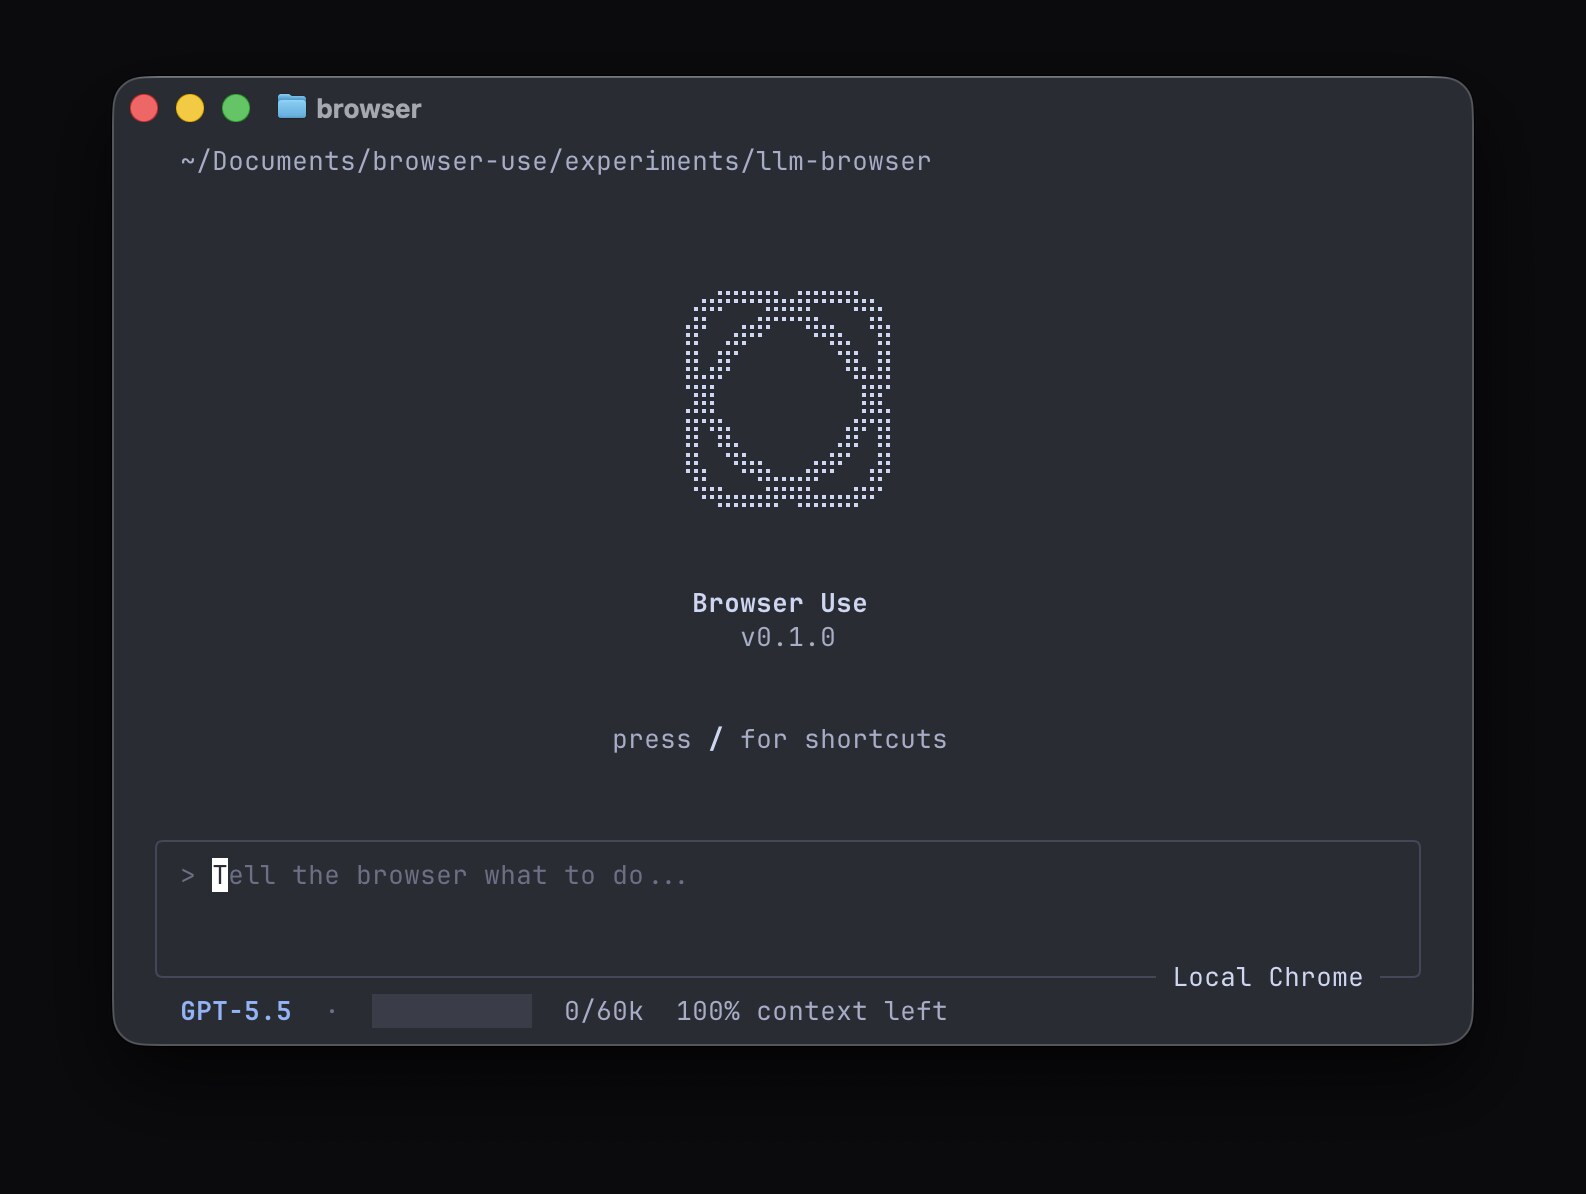Click the version label v0.1.0

(788, 637)
